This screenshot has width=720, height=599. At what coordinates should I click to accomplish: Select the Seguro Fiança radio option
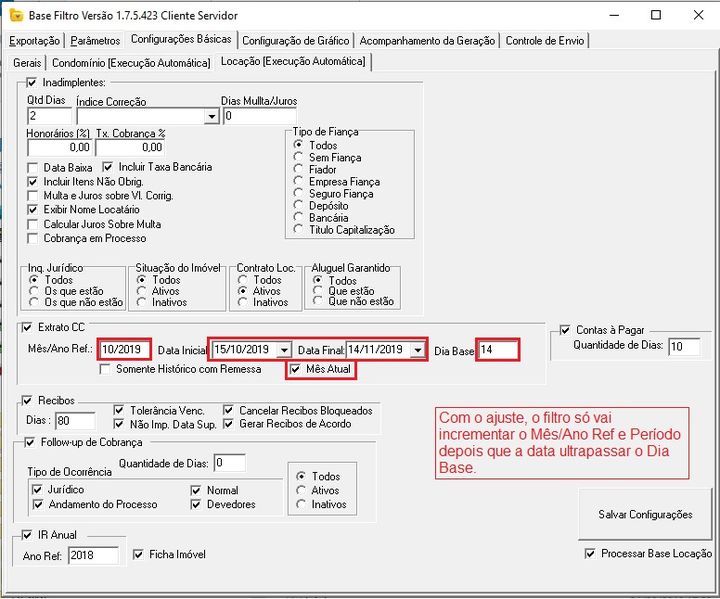coord(298,194)
